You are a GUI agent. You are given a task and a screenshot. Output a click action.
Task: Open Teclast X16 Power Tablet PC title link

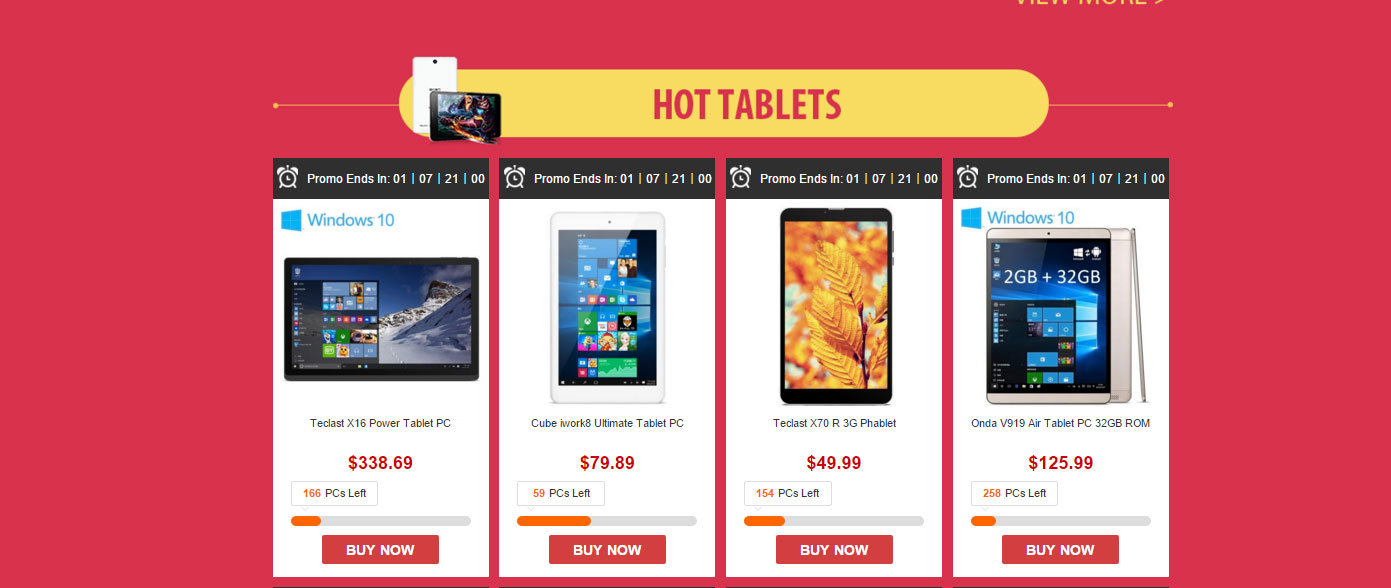click(x=381, y=423)
